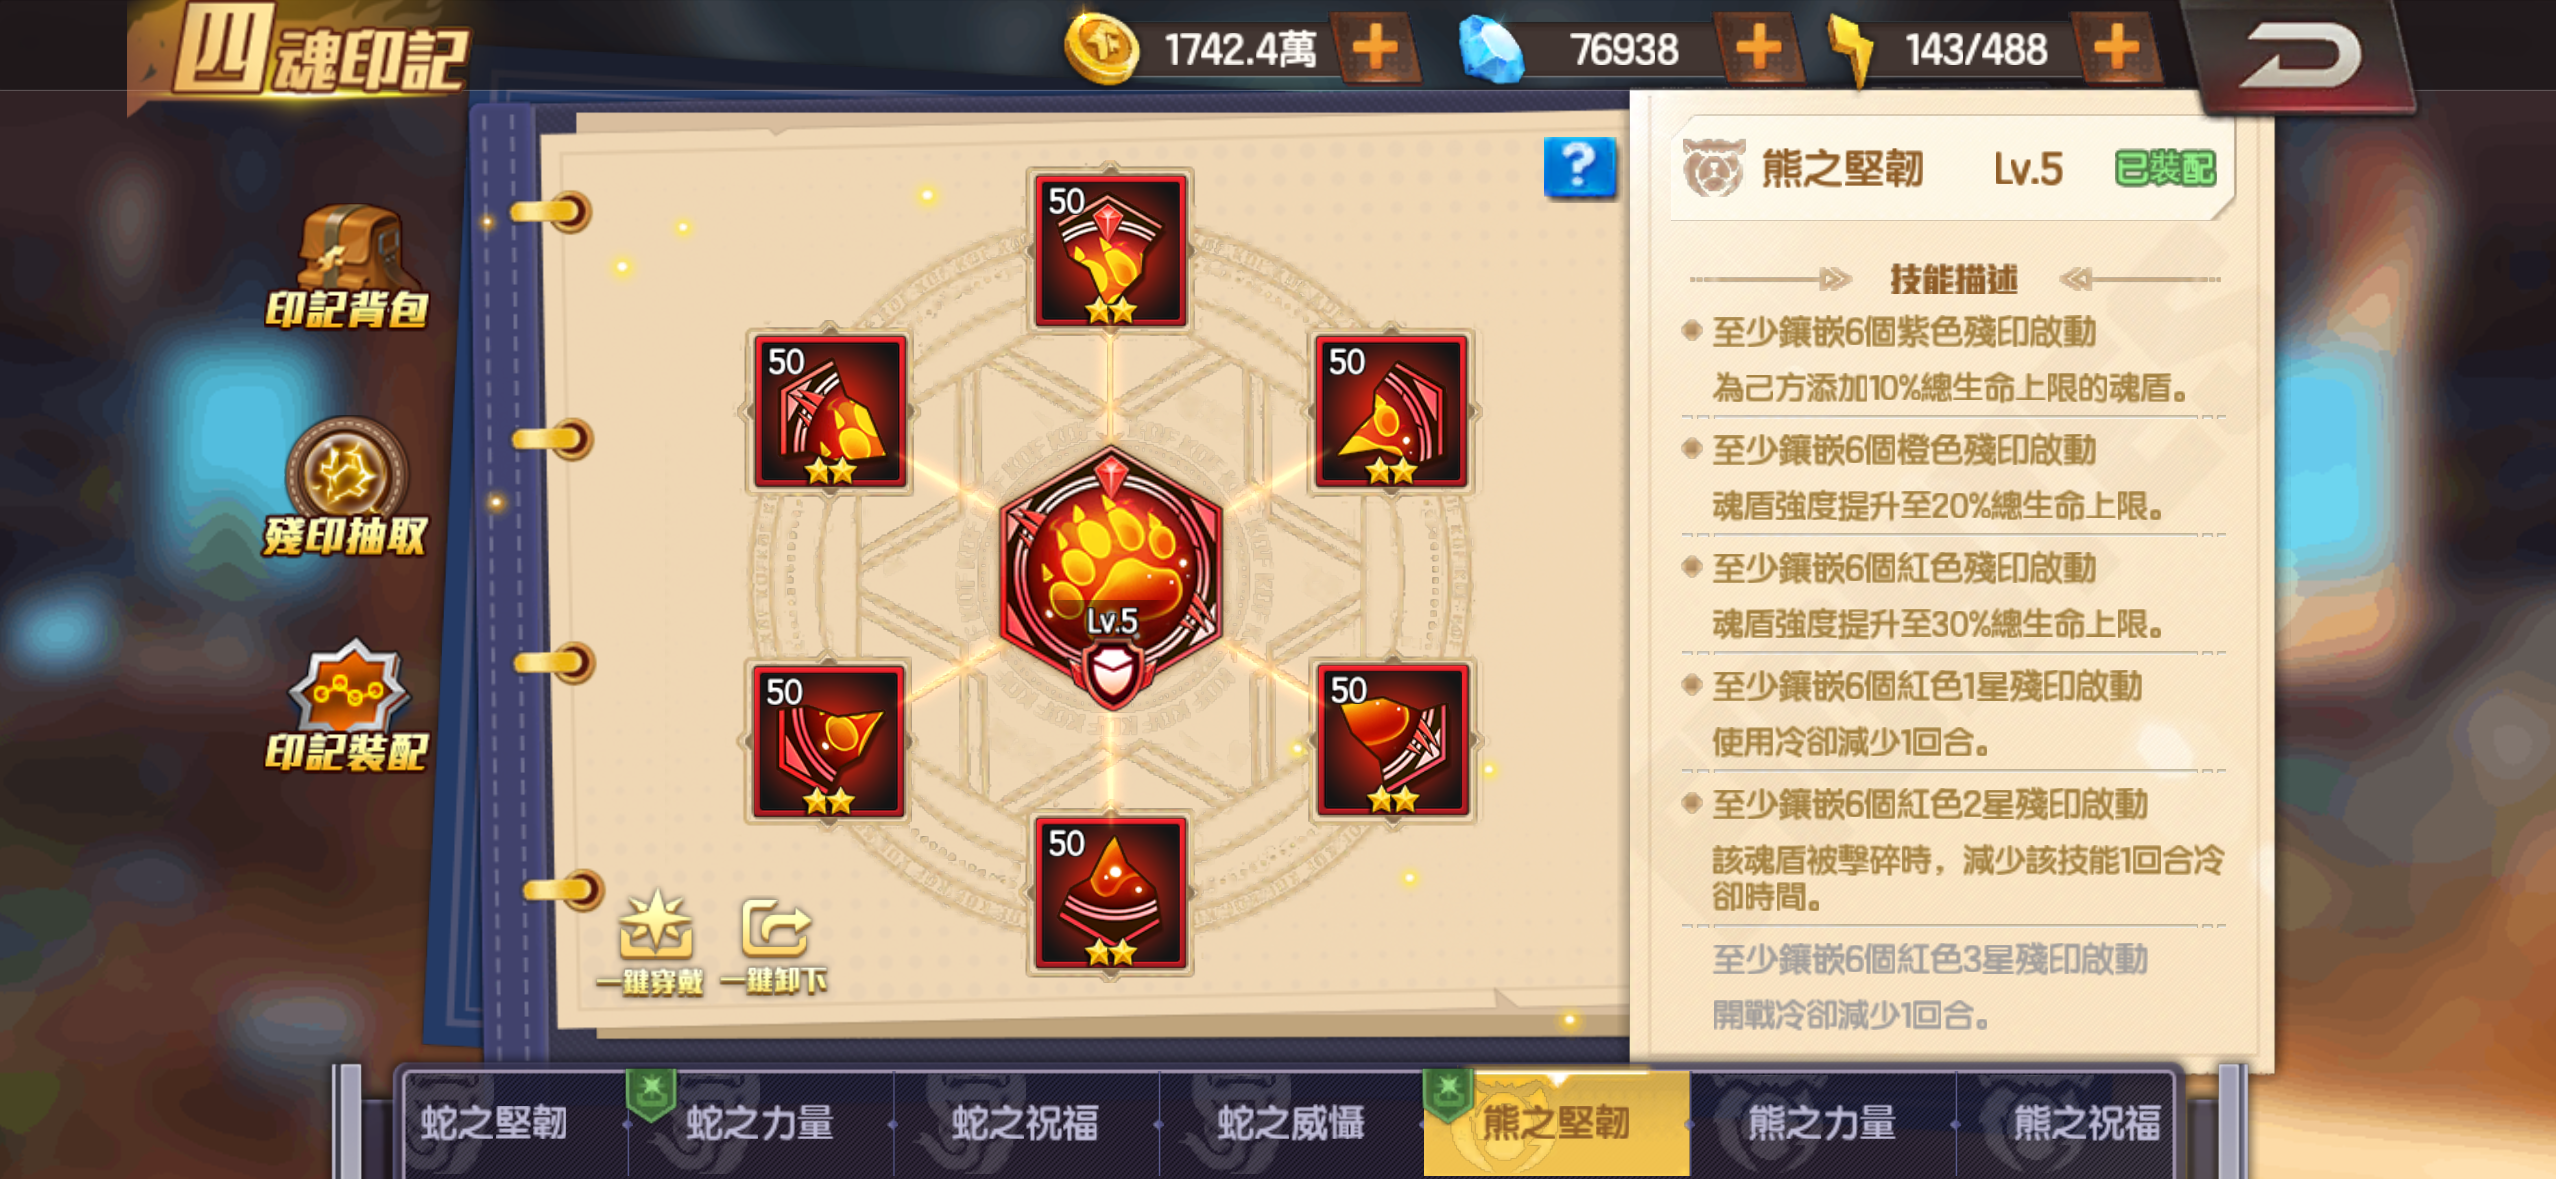Open the 印記背包 backpack icon
This screenshot has height=1179, width=2556.
(348, 267)
